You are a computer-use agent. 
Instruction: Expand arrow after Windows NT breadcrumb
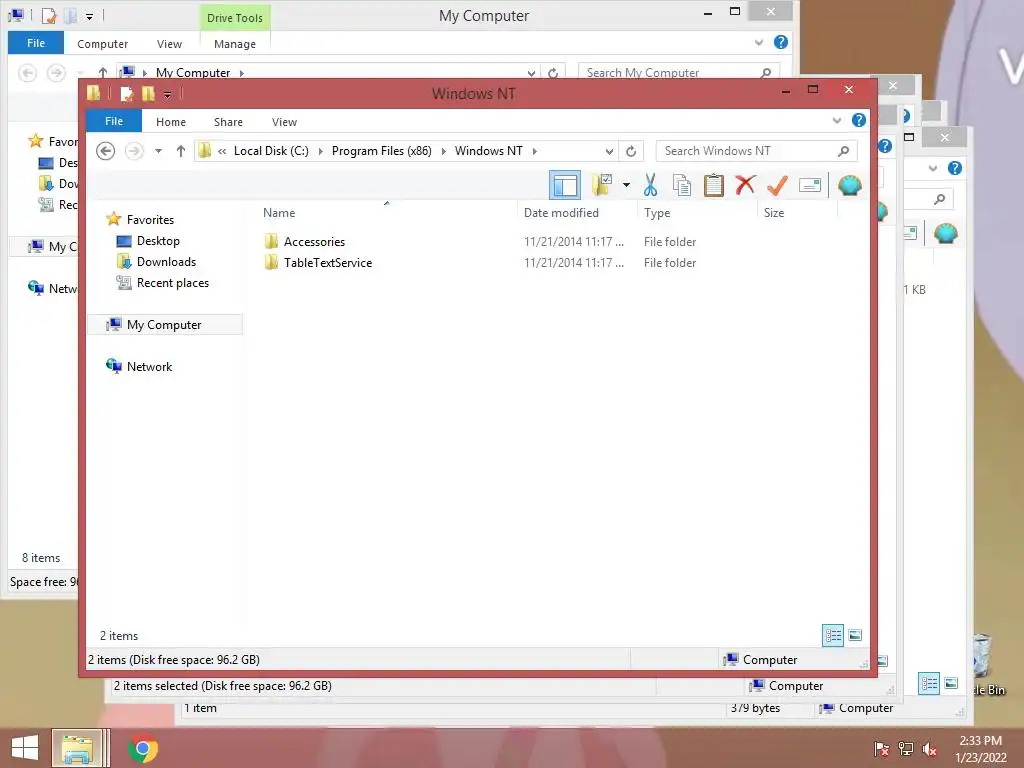(534, 152)
